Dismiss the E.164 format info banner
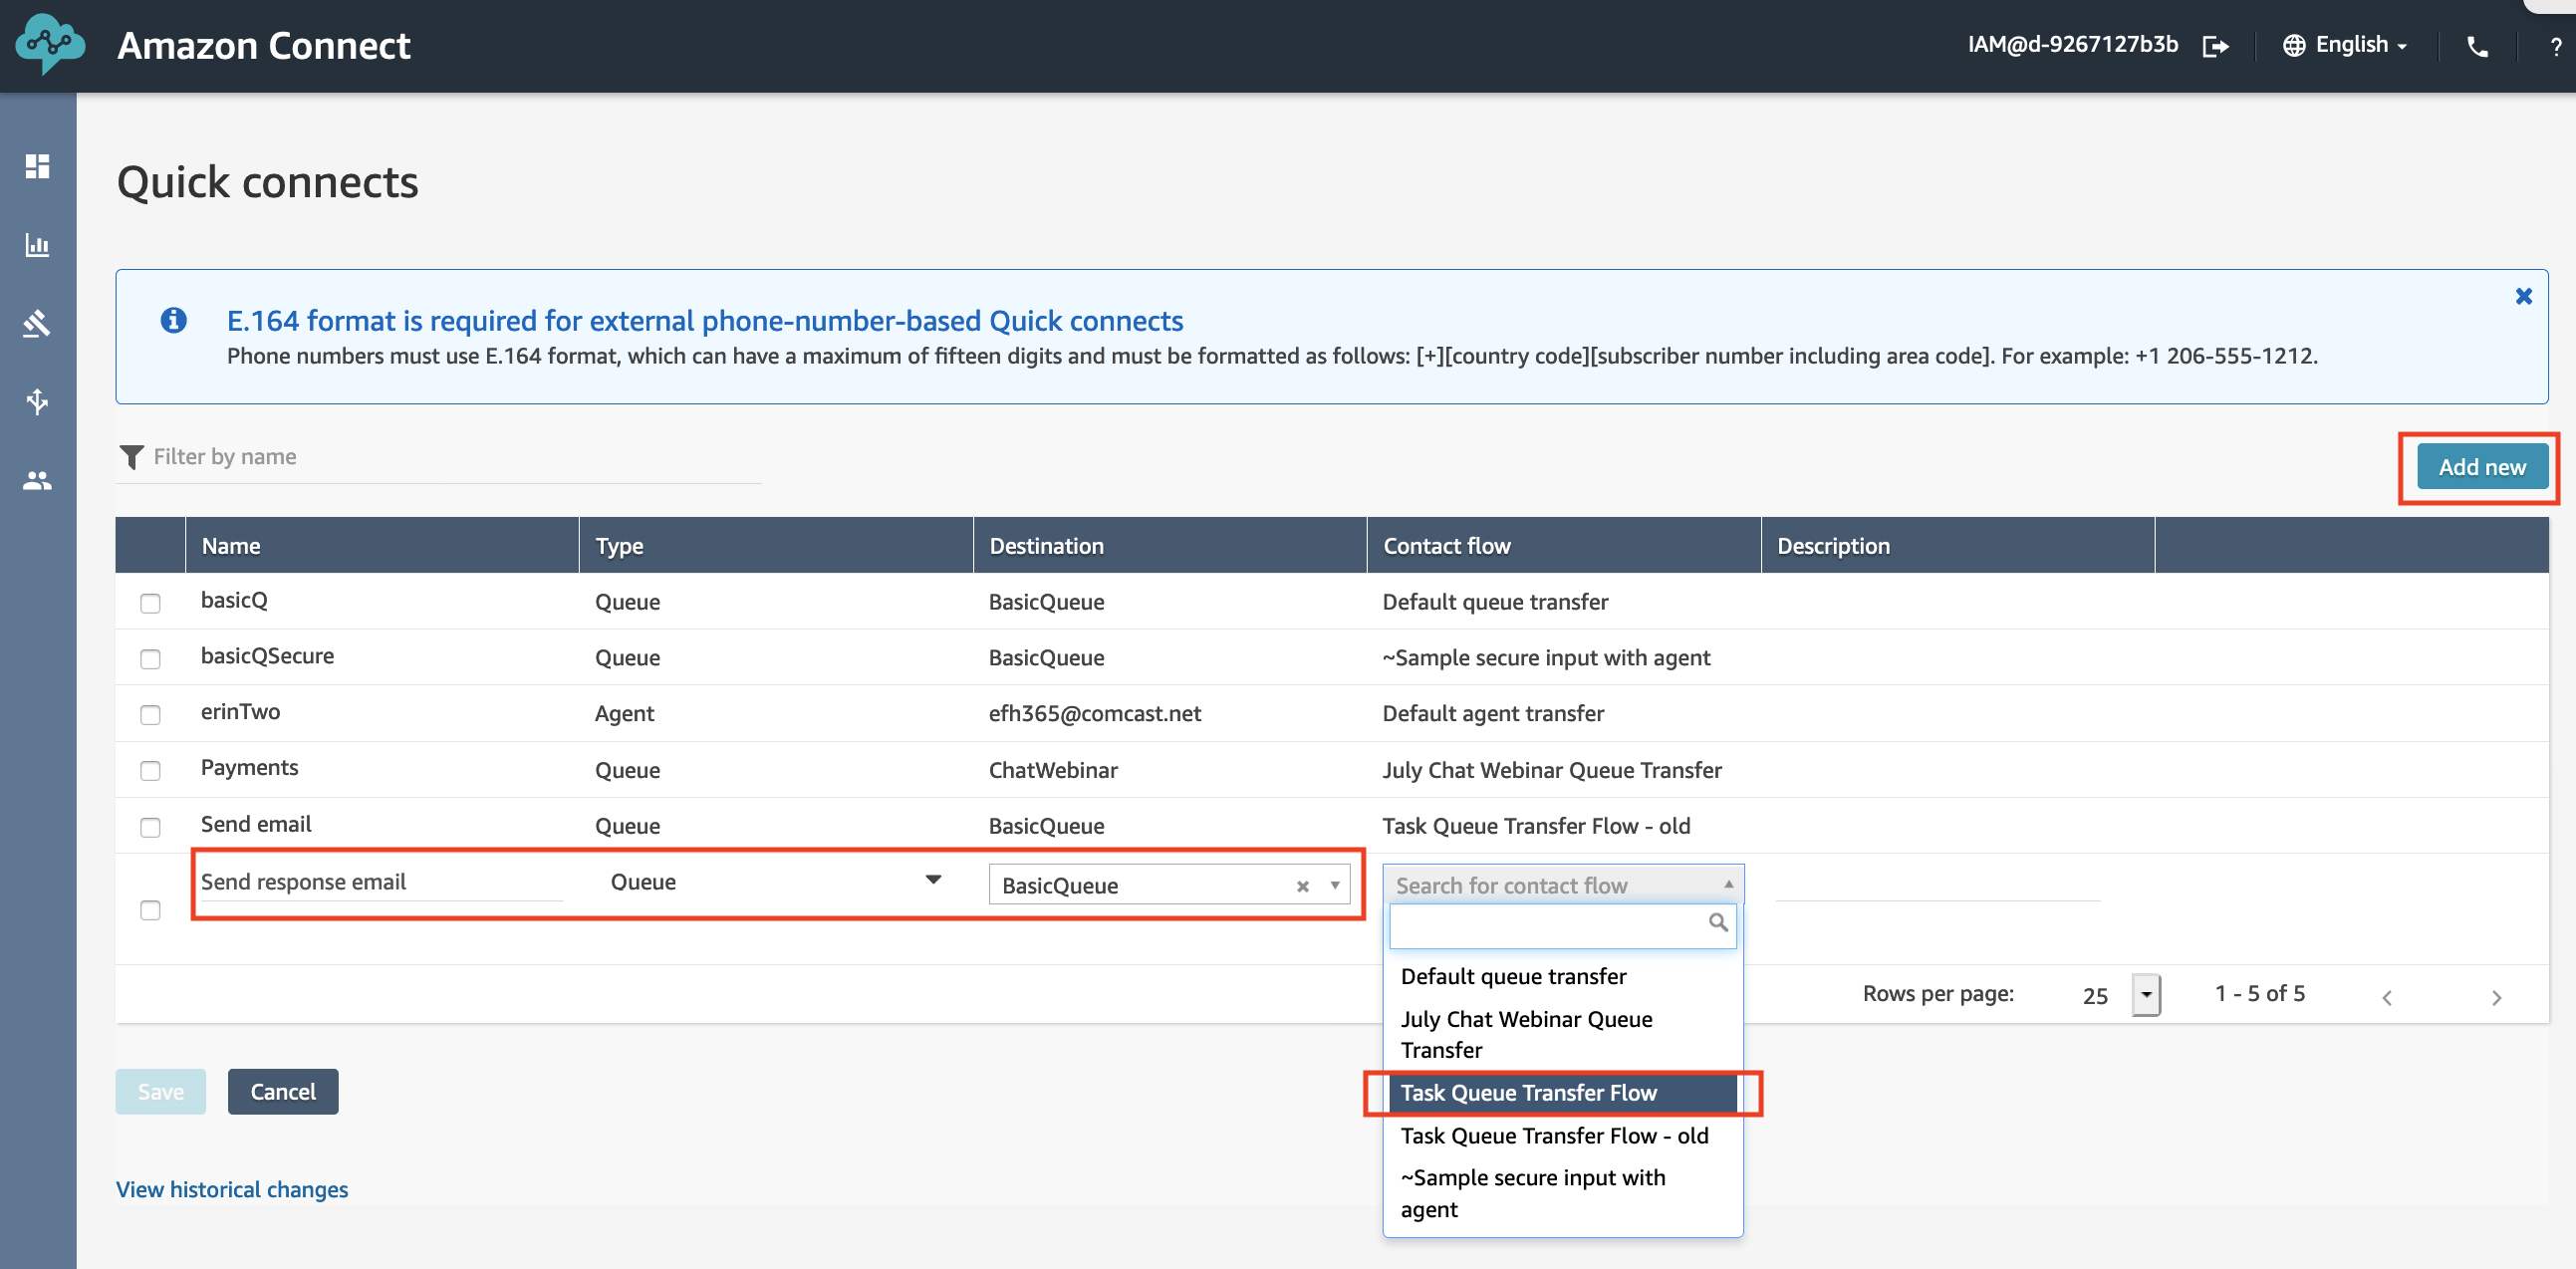 tap(2523, 297)
